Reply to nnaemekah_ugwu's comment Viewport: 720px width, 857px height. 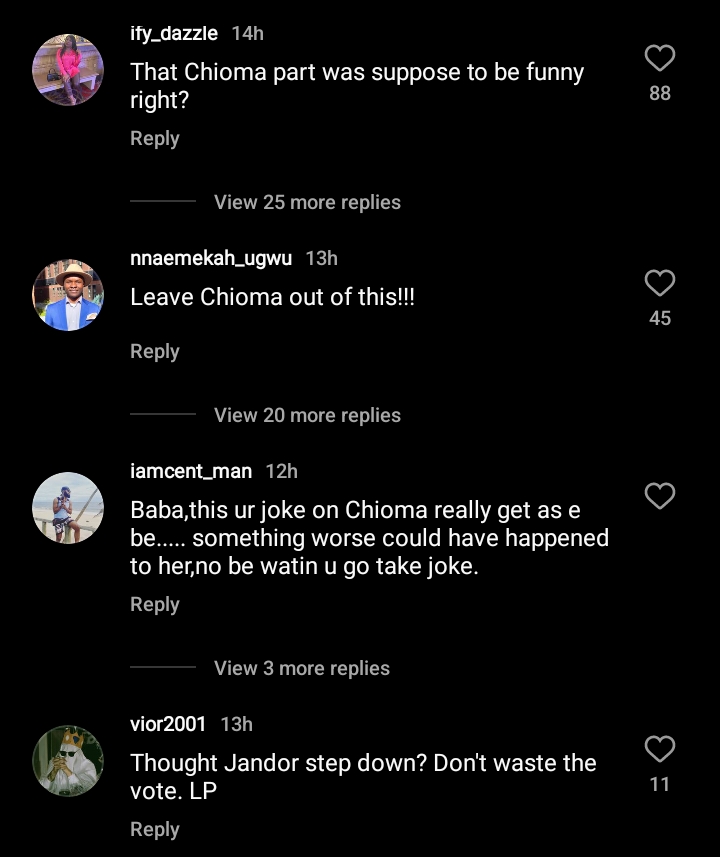click(154, 352)
